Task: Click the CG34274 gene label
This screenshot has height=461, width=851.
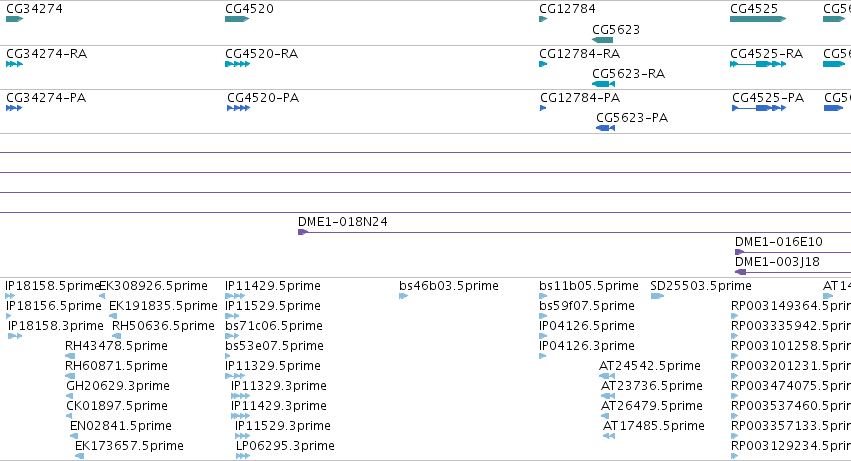Action: 34,9
